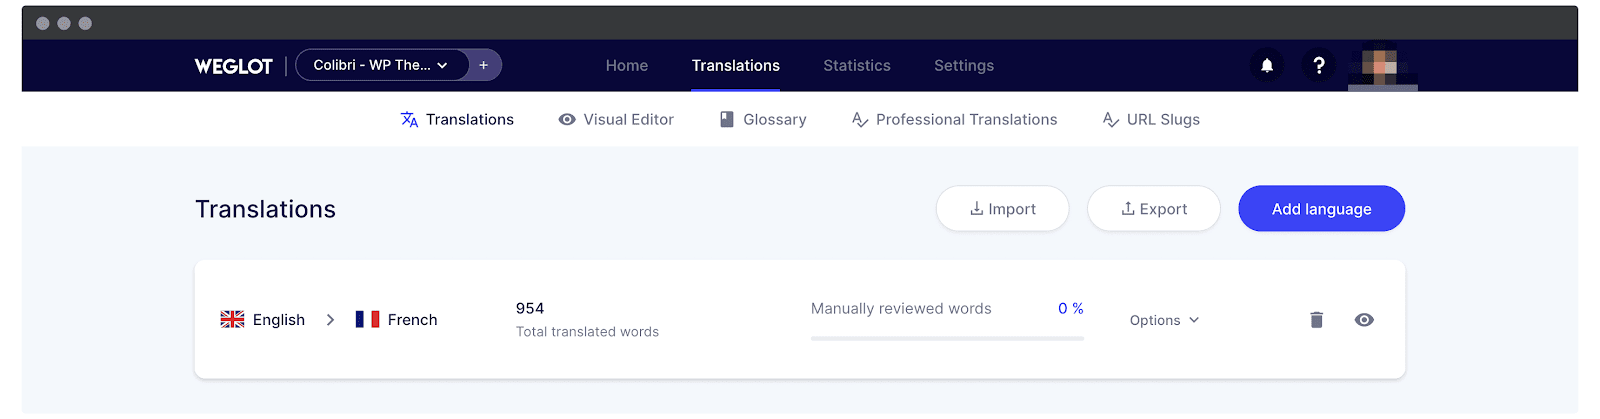
Task: Click the French flag icon
Action: [x=367, y=319]
